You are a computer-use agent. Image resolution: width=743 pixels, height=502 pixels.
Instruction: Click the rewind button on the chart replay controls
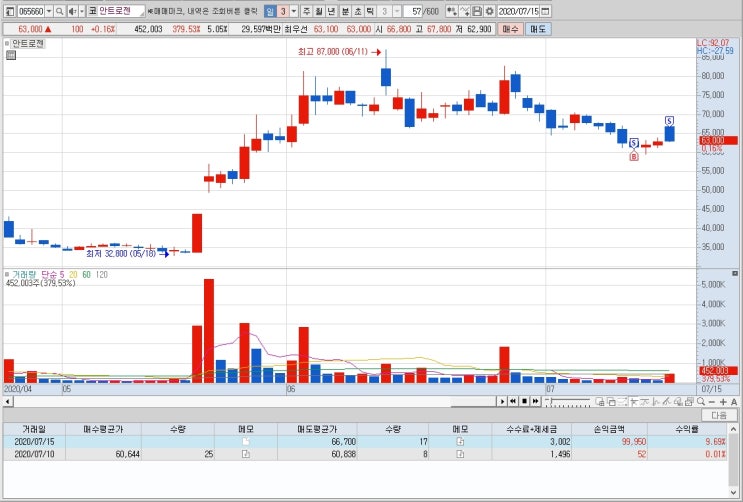pyautogui.click(x=513, y=402)
